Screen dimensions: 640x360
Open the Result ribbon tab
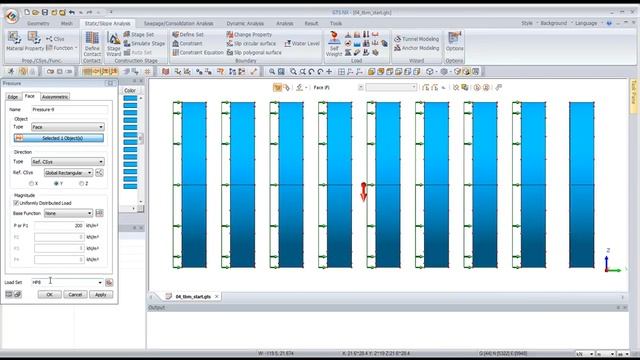[x=311, y=24]
